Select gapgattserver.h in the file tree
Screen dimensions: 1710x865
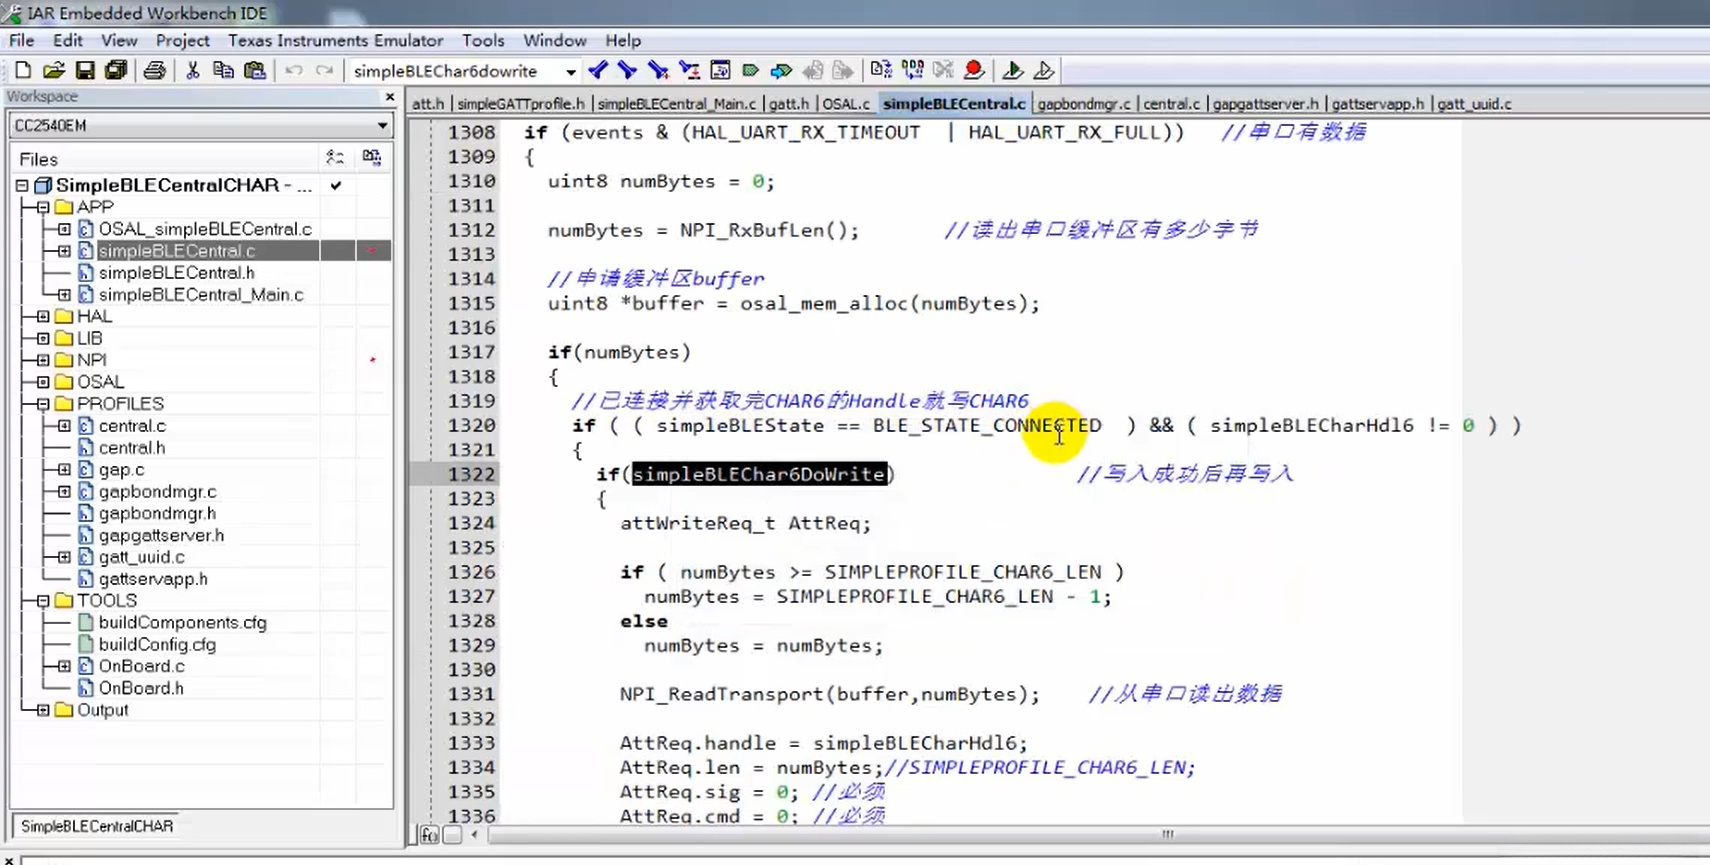point(161,535)
